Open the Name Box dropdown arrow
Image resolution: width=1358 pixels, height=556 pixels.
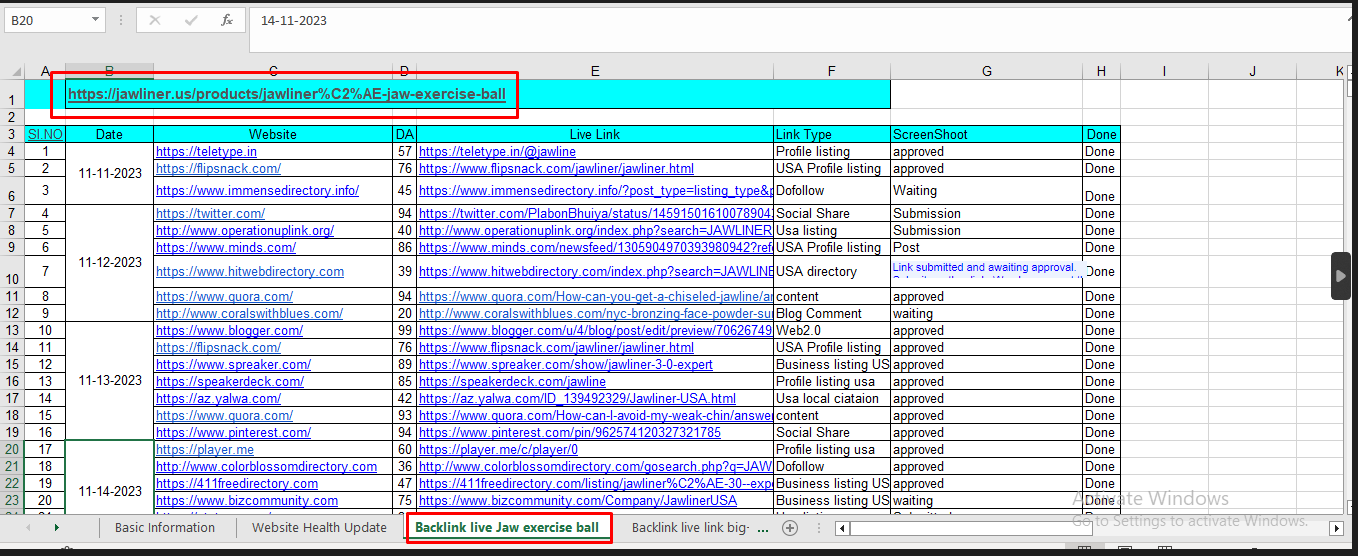pos(96,20)
